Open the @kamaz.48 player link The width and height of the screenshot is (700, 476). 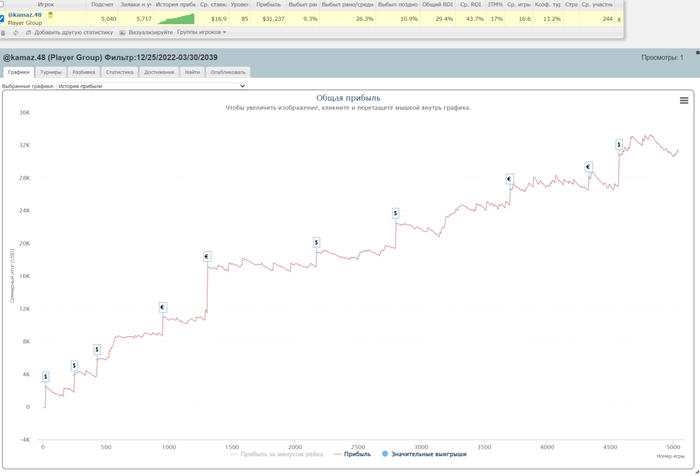point(25,15)
